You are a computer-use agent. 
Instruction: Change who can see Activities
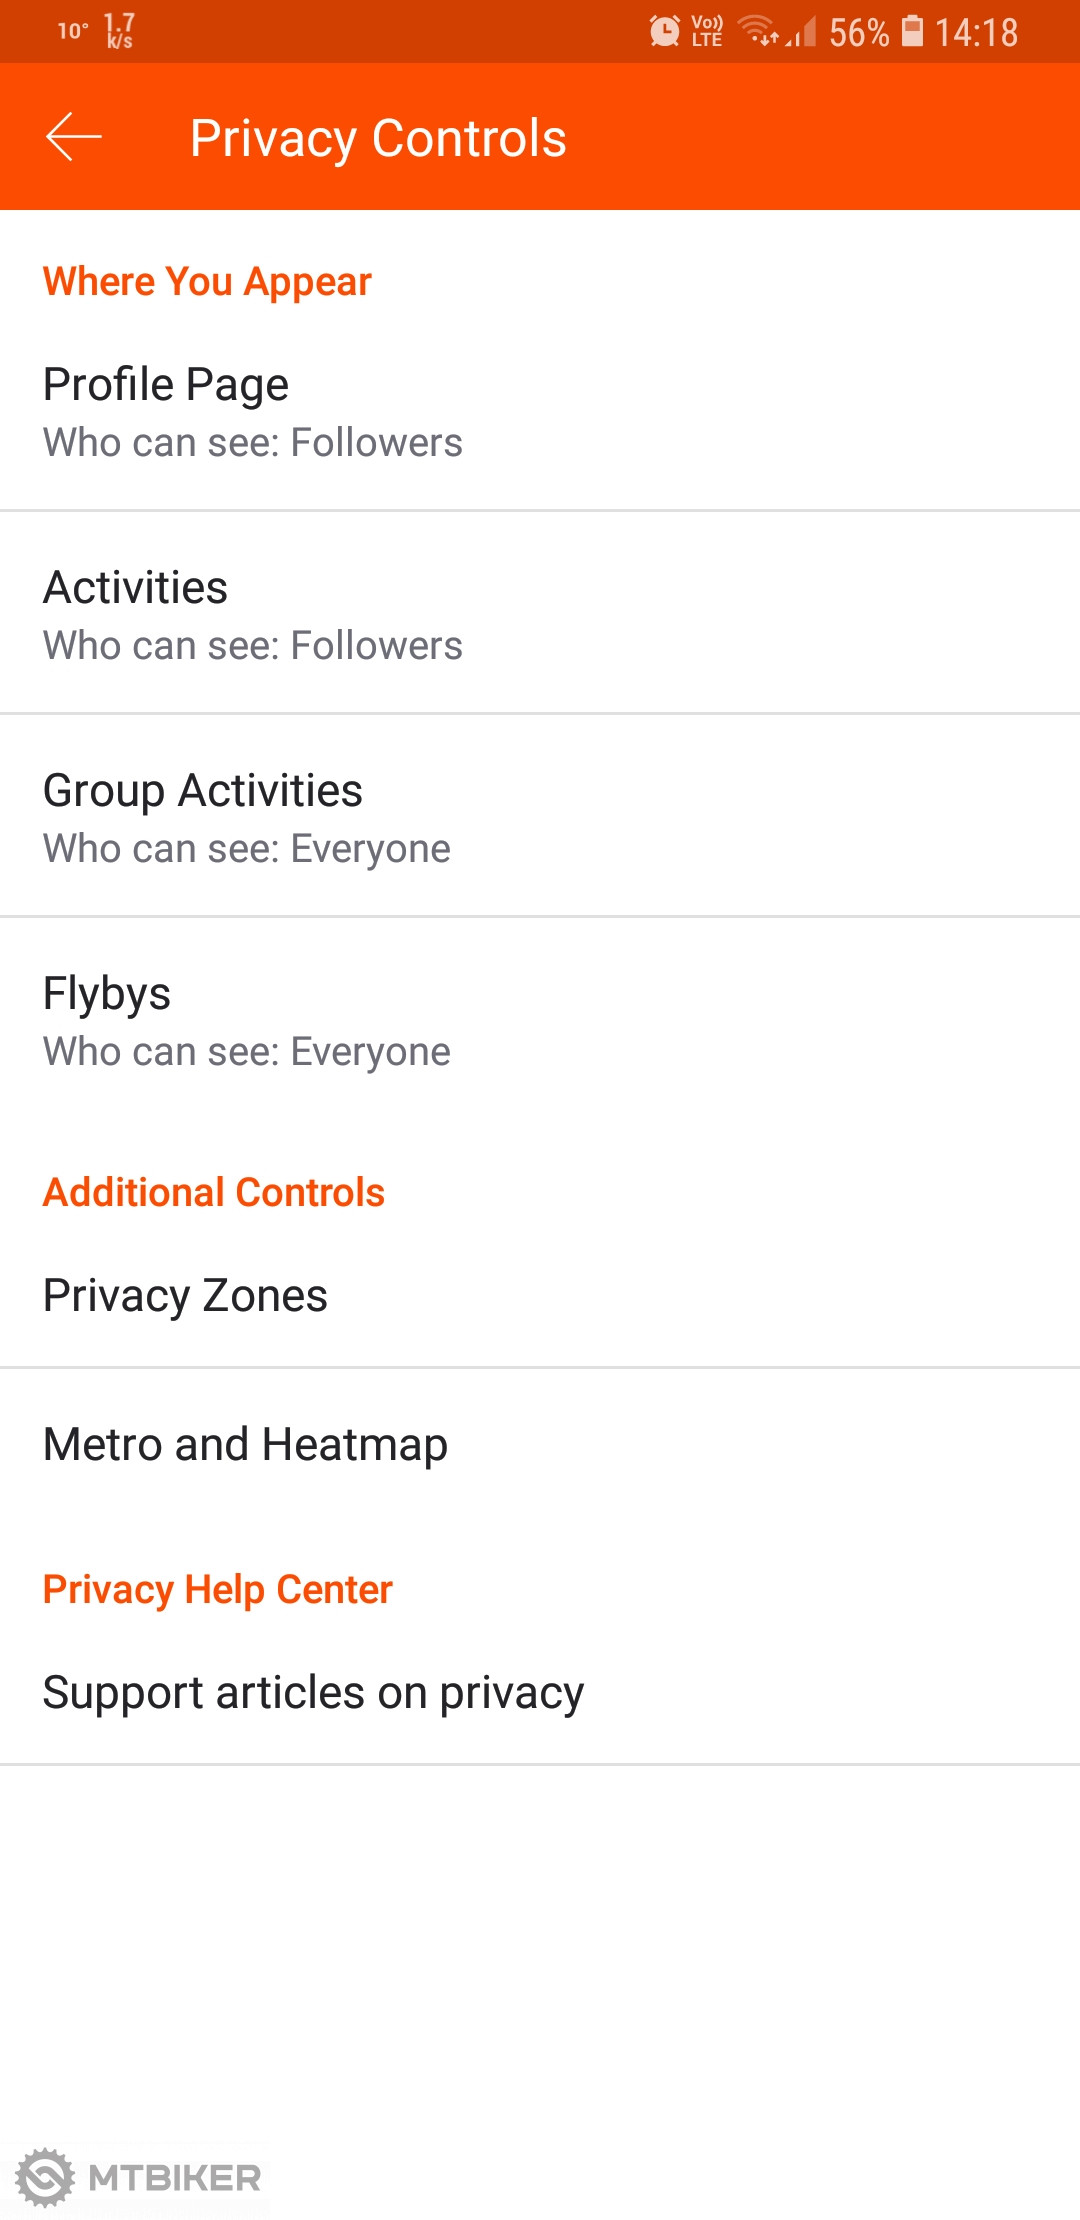(x=540, y=614)
